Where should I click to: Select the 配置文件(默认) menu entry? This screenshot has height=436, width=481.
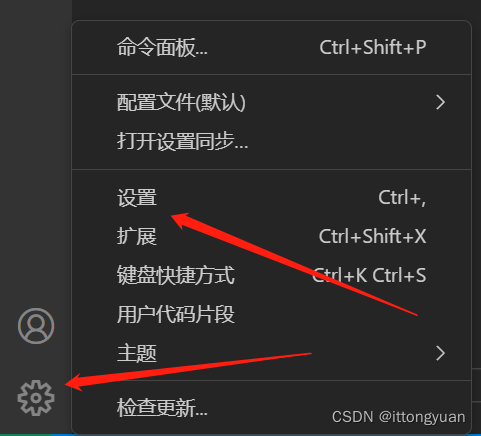coord(272,102)
